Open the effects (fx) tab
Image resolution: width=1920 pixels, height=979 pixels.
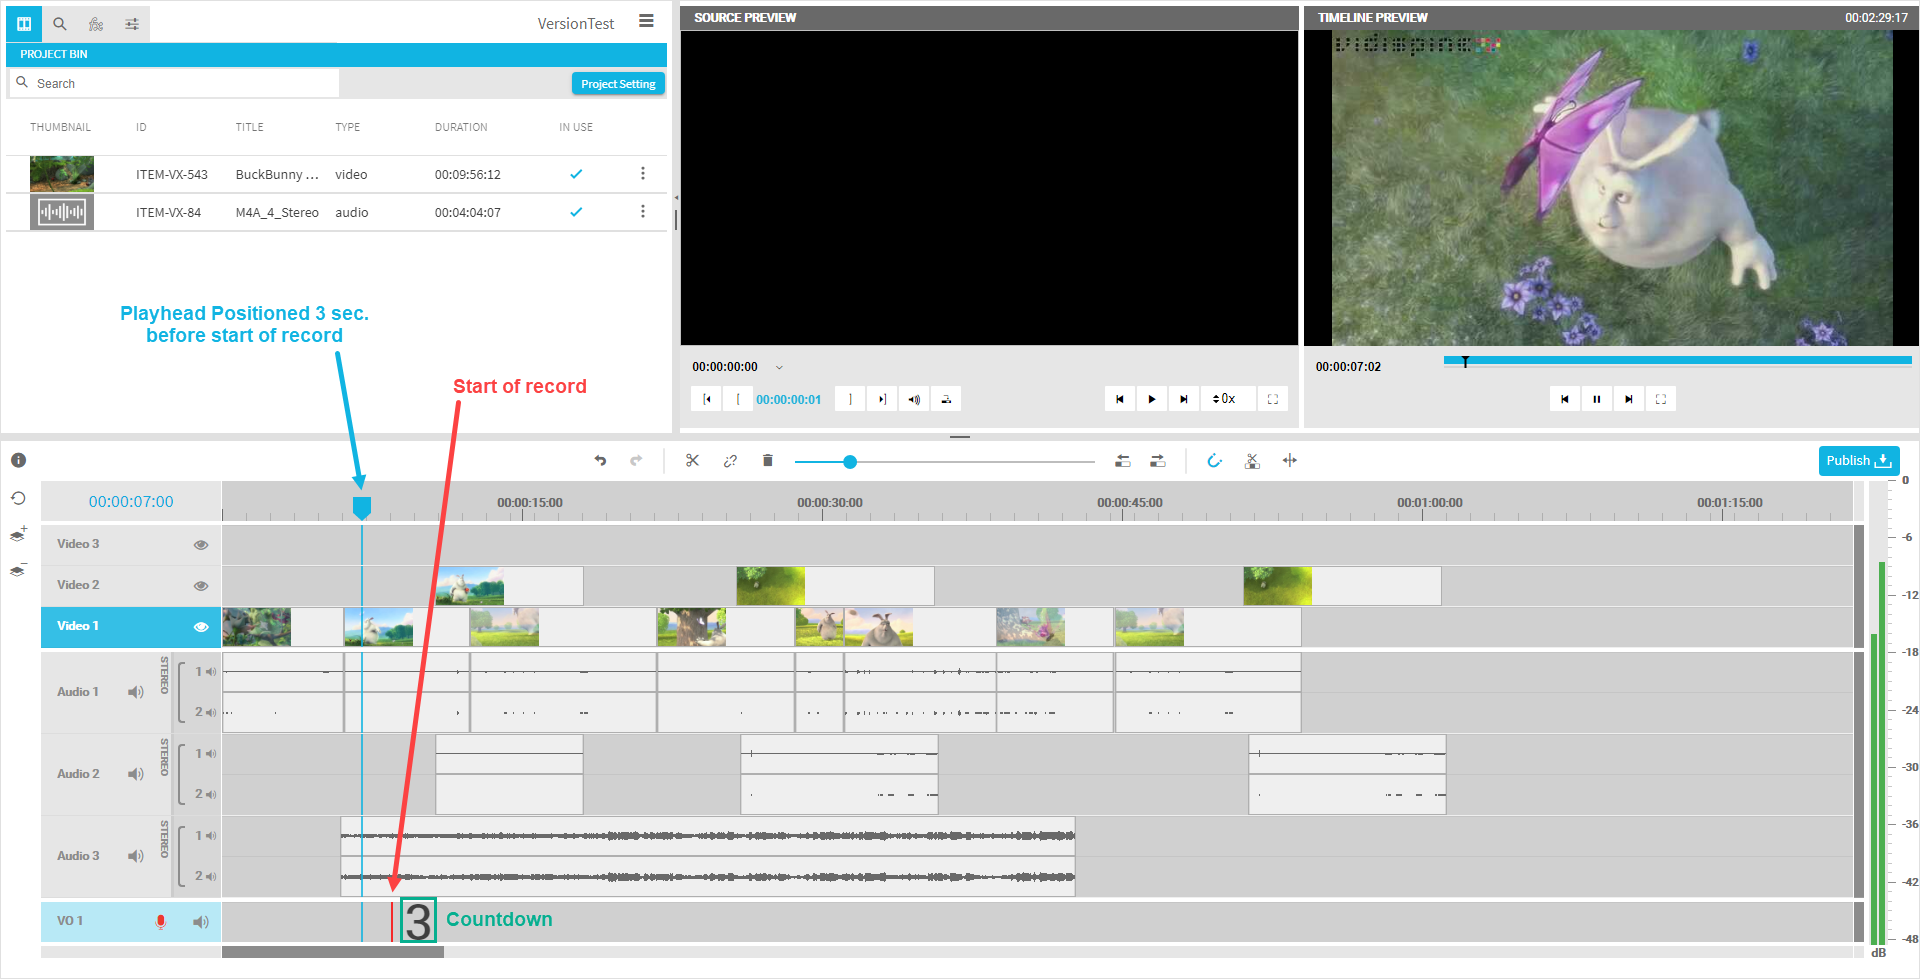96,24
